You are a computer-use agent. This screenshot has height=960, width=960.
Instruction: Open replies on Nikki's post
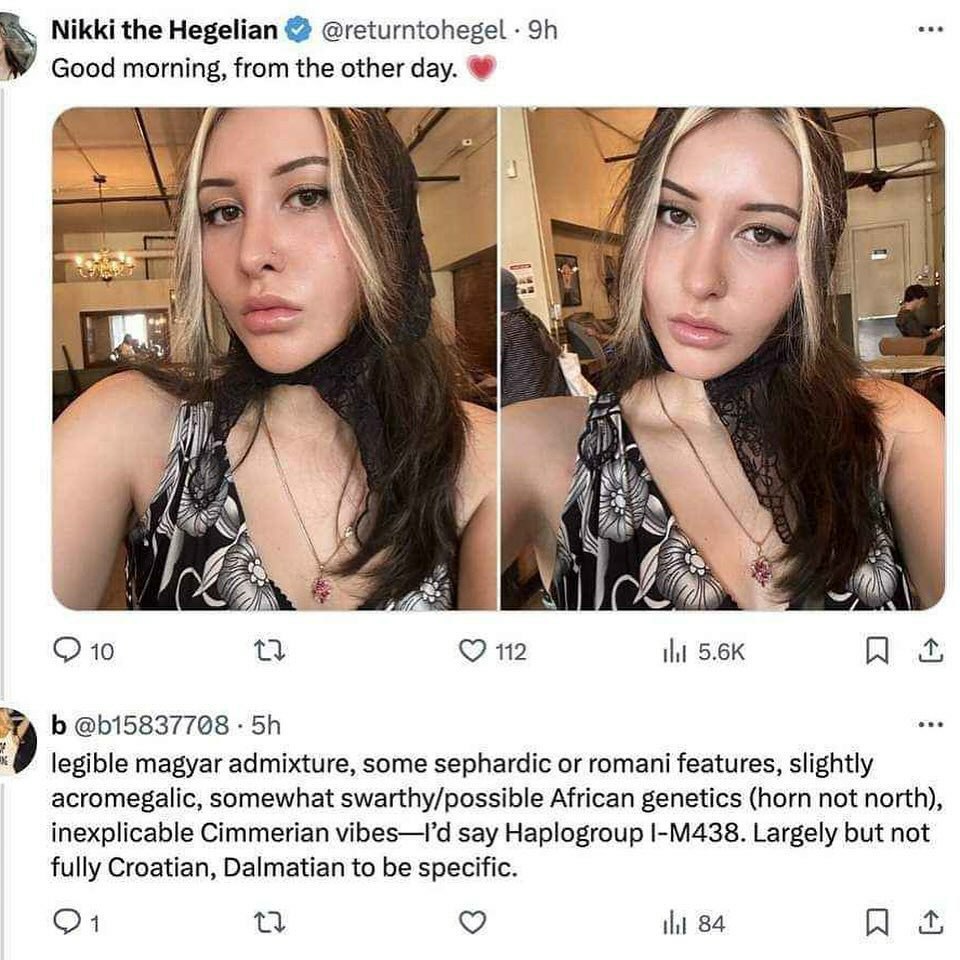click(83, 651)
